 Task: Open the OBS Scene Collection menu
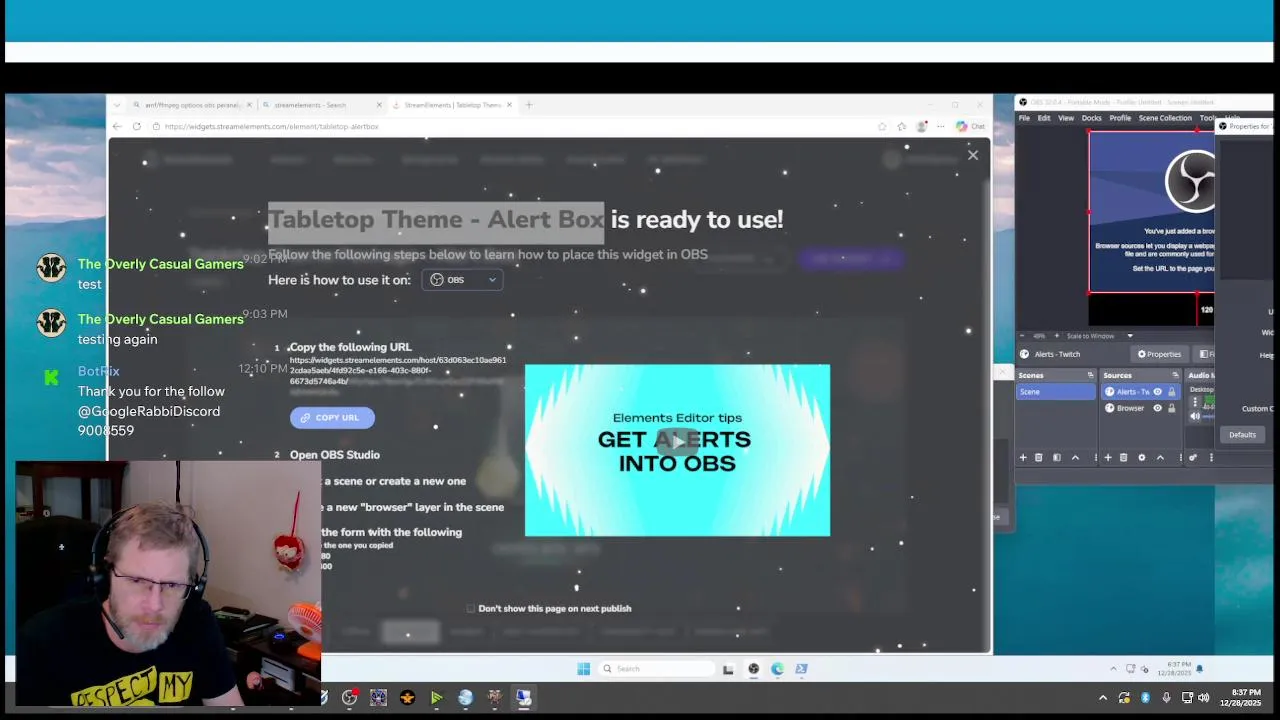coord(1165,118)
